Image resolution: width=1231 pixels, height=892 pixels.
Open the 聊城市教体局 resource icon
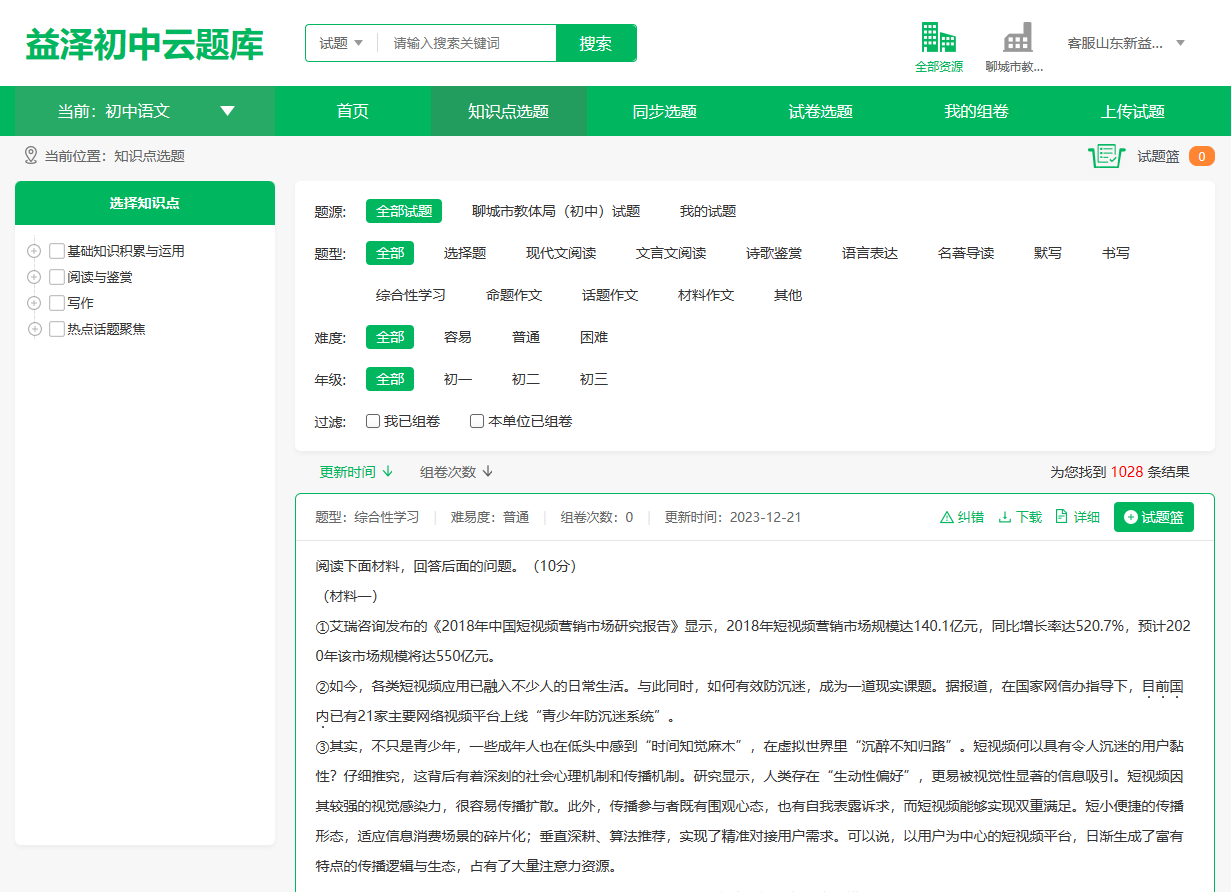(x=1019, y=36)
